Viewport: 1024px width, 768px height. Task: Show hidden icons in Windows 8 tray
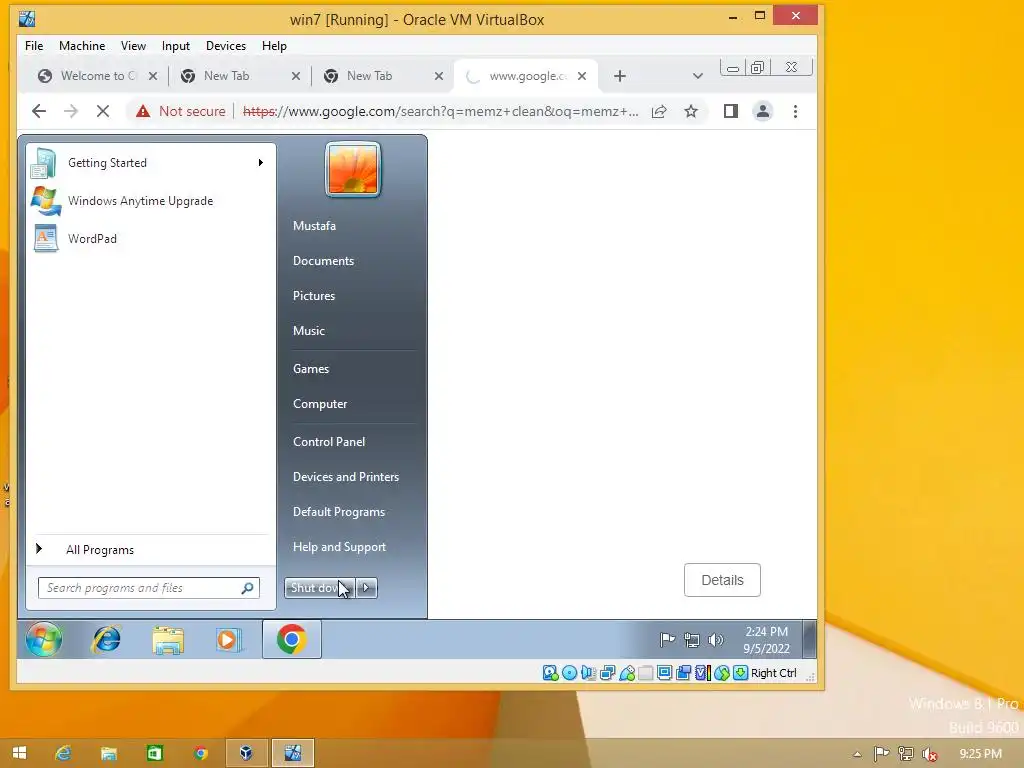857,754
